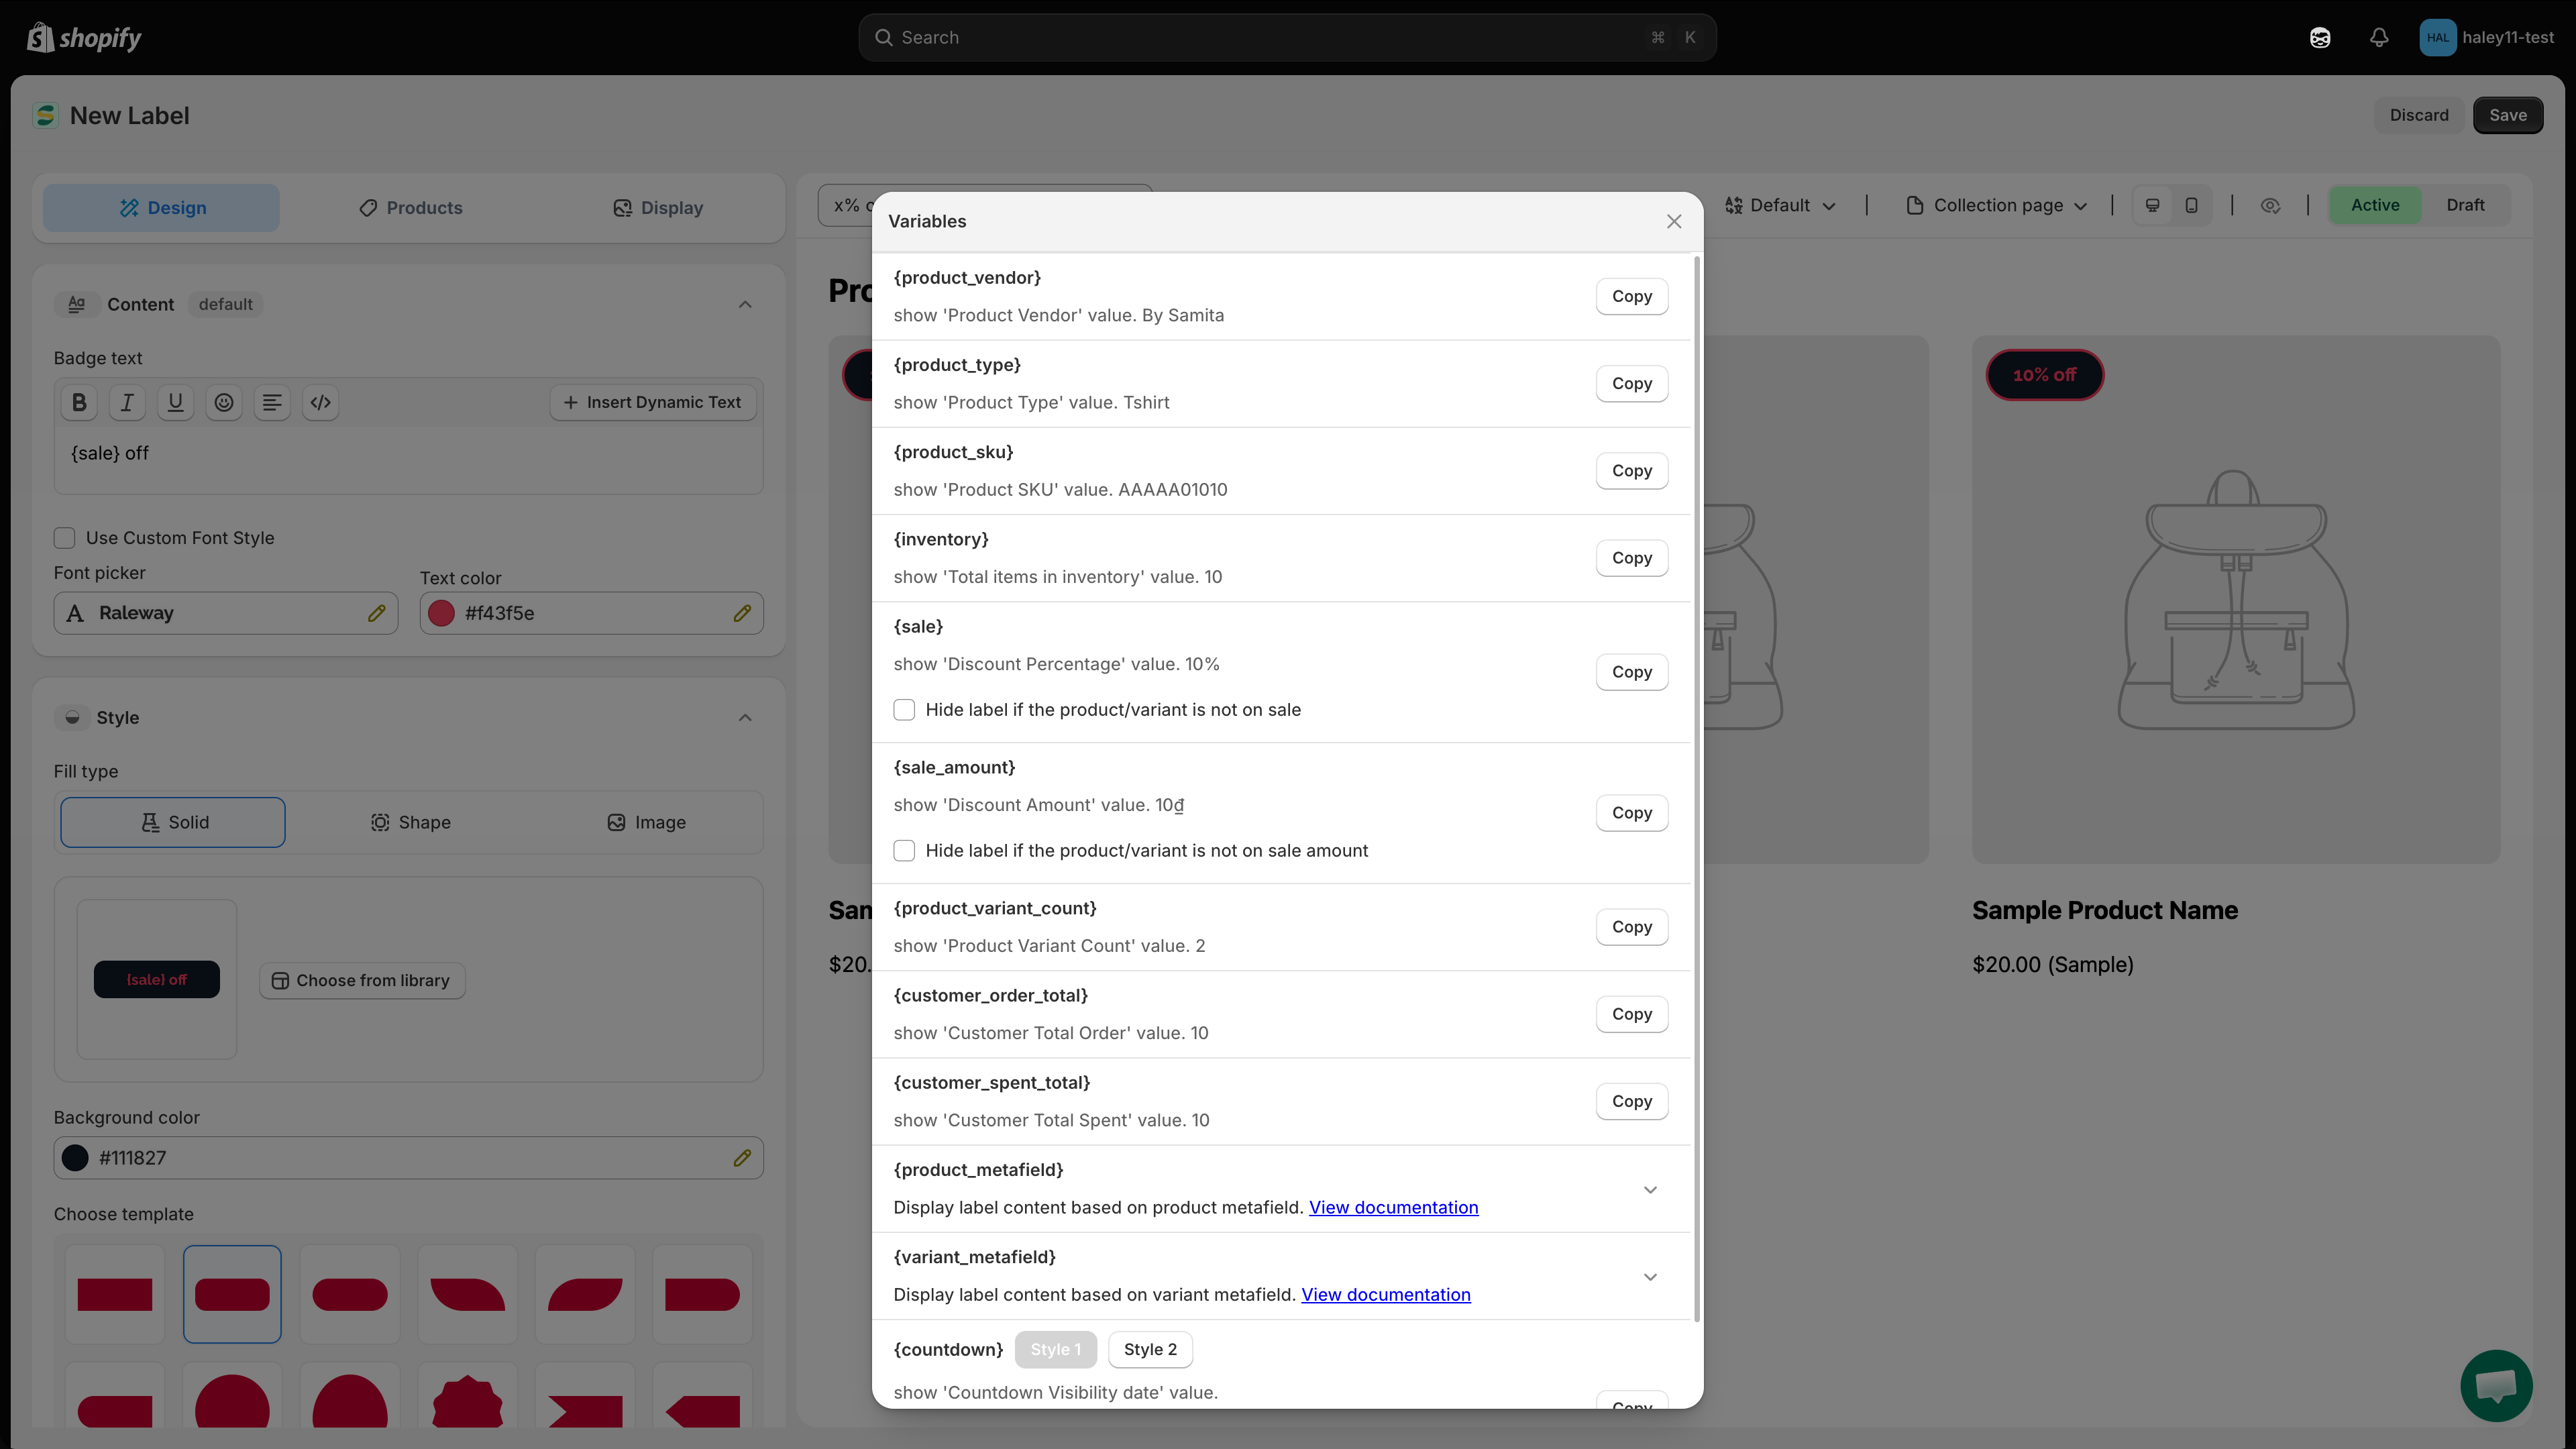Choose Image fill type
Viewport: 2576px width, 1449px height.
[x=646, y=822]
